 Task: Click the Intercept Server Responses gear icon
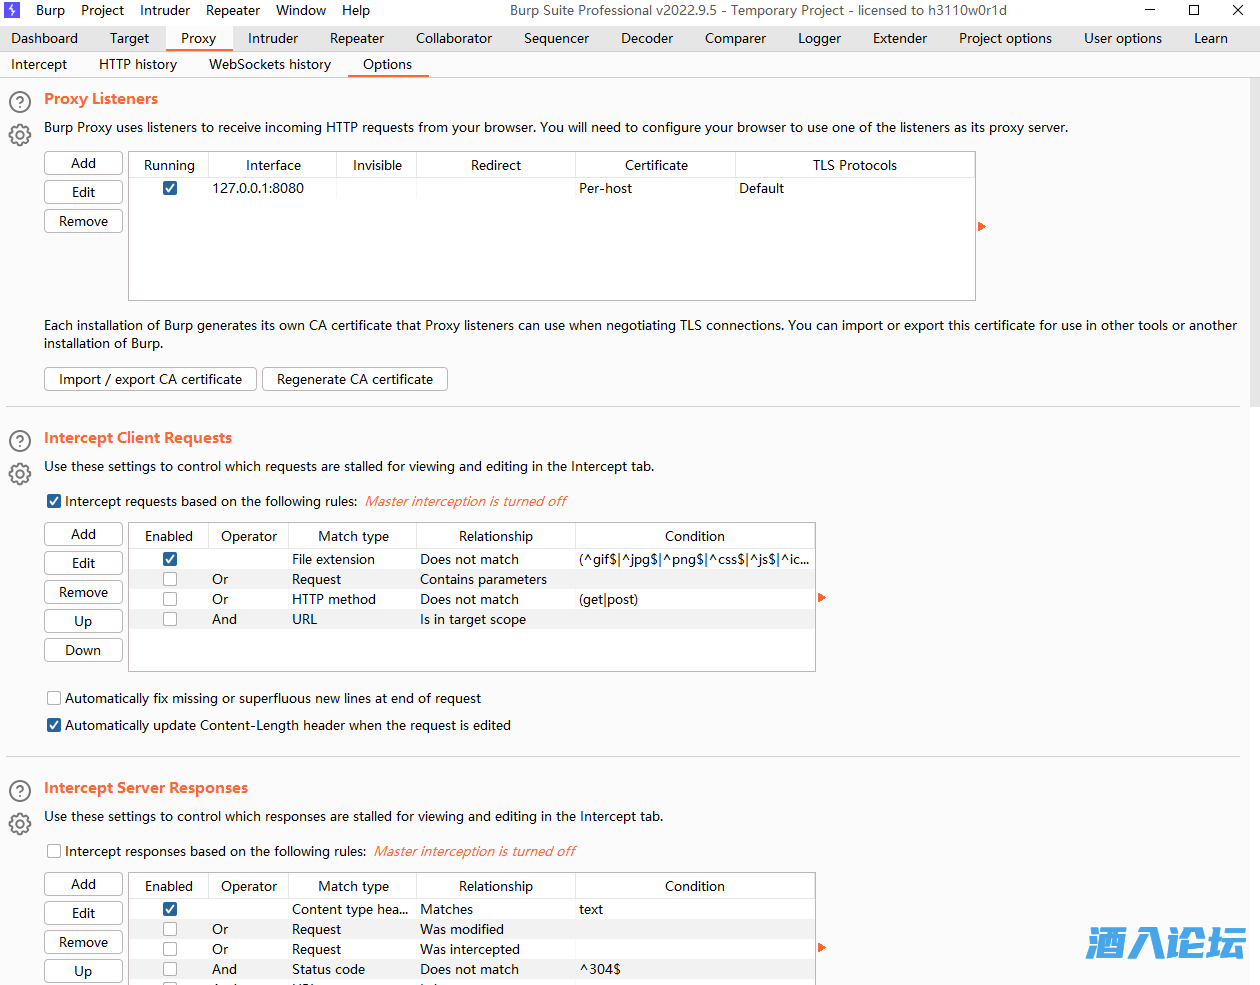click(x=20, y=824)
